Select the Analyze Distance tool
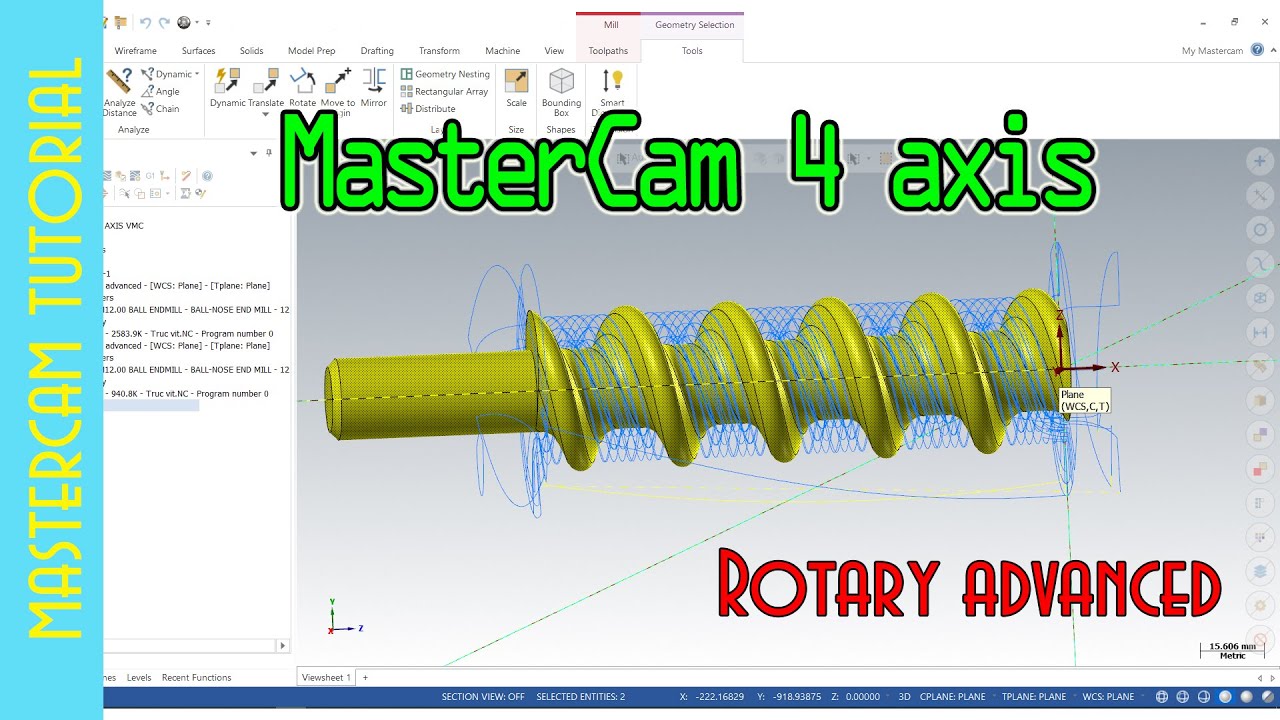 pos(119,93)
